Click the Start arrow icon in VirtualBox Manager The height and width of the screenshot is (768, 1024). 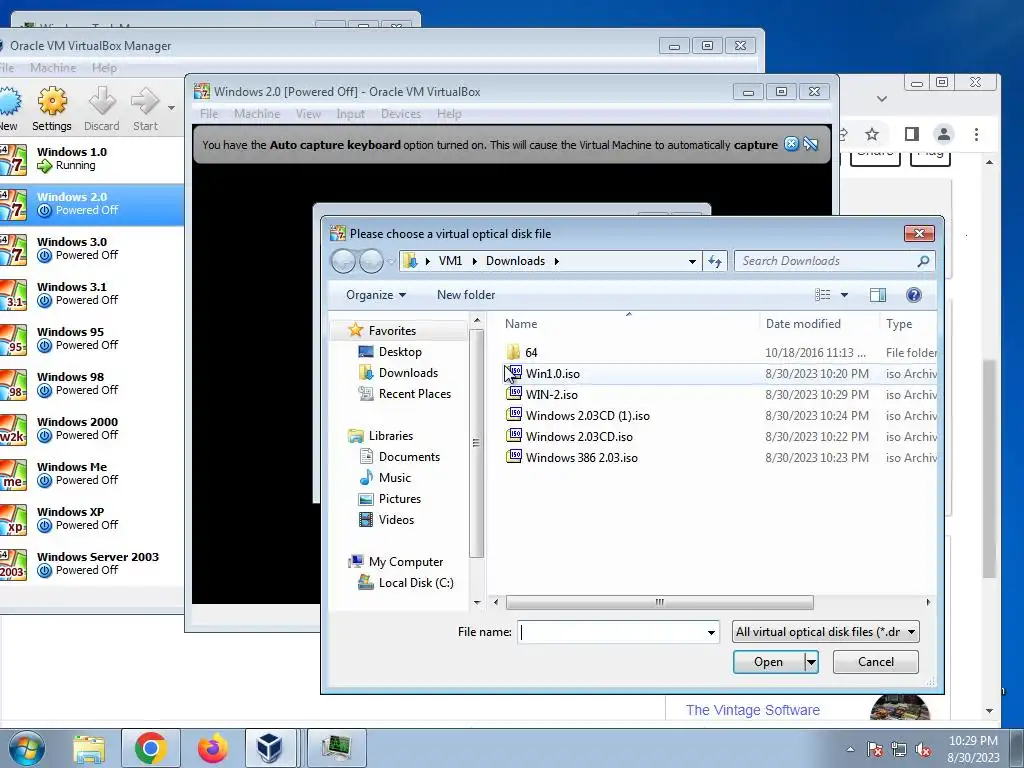pyautogui.click(x=145, y=102)
